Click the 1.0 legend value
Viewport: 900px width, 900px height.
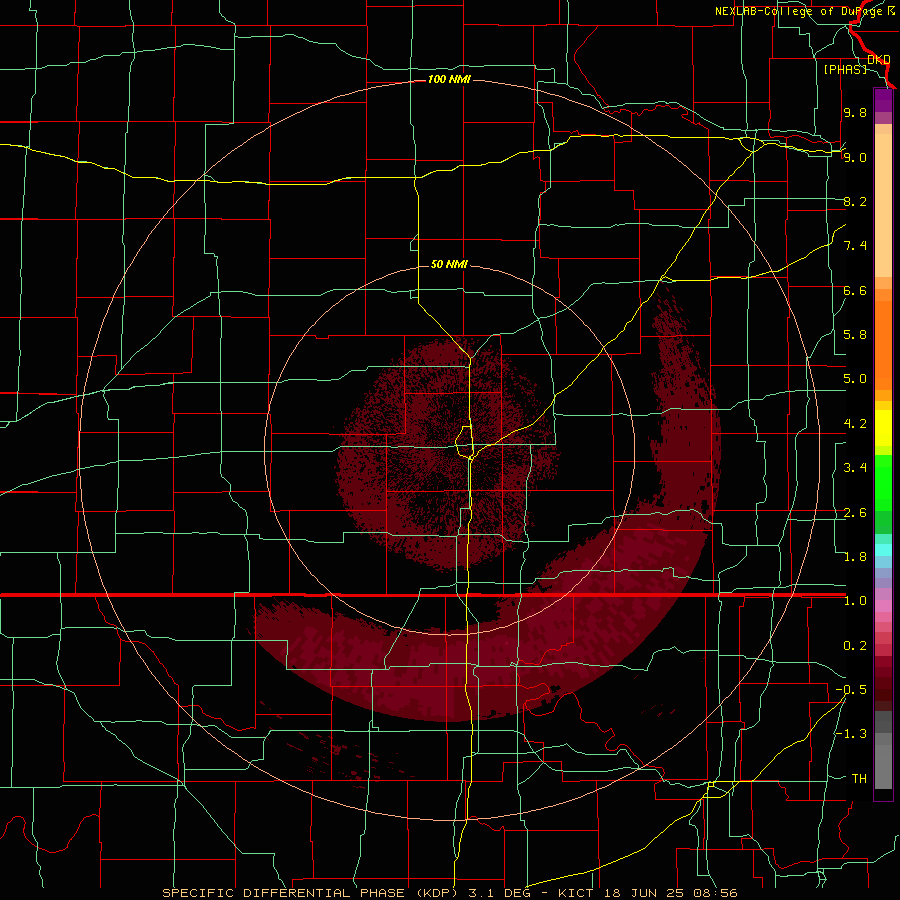(855, 601)
